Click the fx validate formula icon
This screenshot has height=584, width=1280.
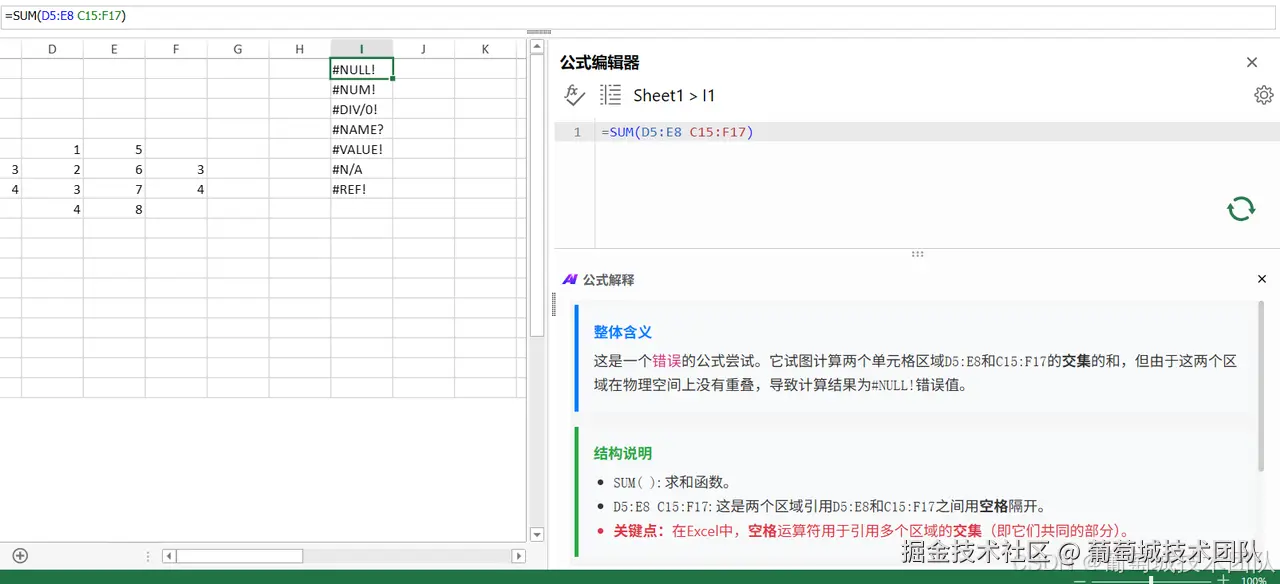(574, 95)
